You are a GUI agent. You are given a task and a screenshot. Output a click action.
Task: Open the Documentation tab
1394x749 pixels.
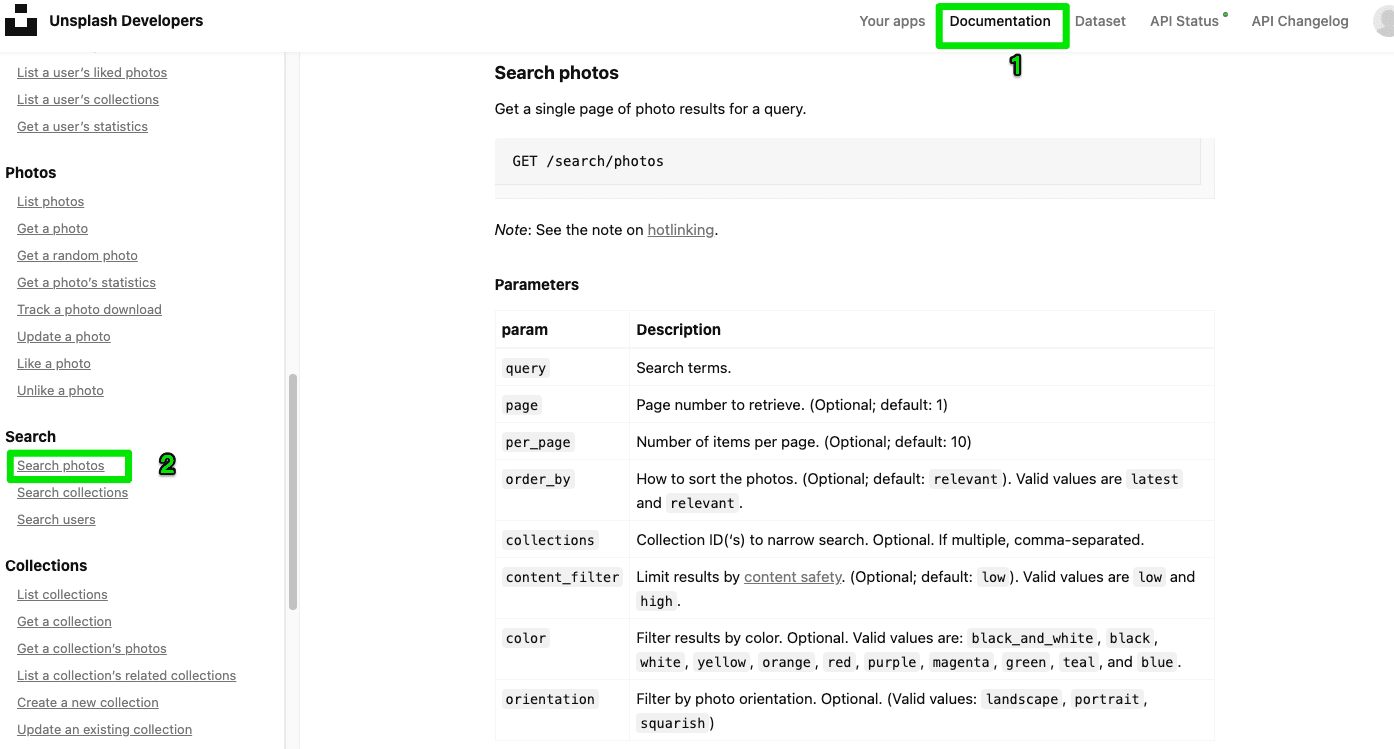[1000, 21]
